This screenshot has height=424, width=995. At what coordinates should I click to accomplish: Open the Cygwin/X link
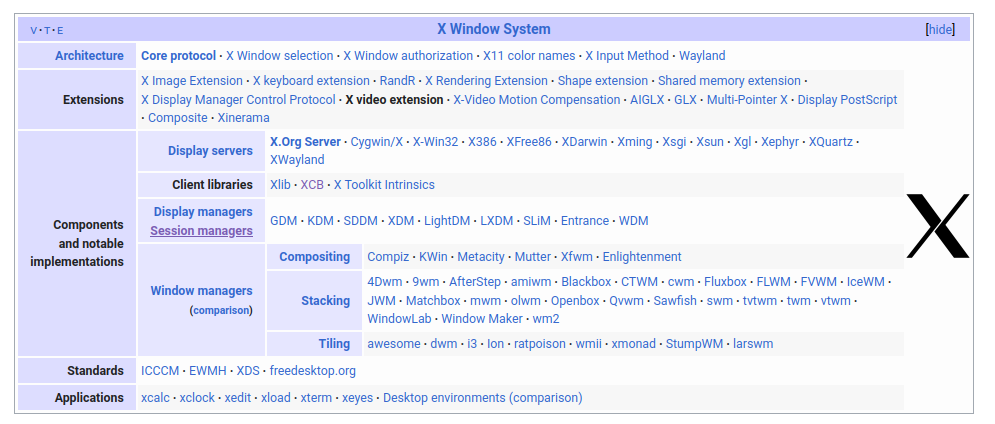[x=377, y=142]
